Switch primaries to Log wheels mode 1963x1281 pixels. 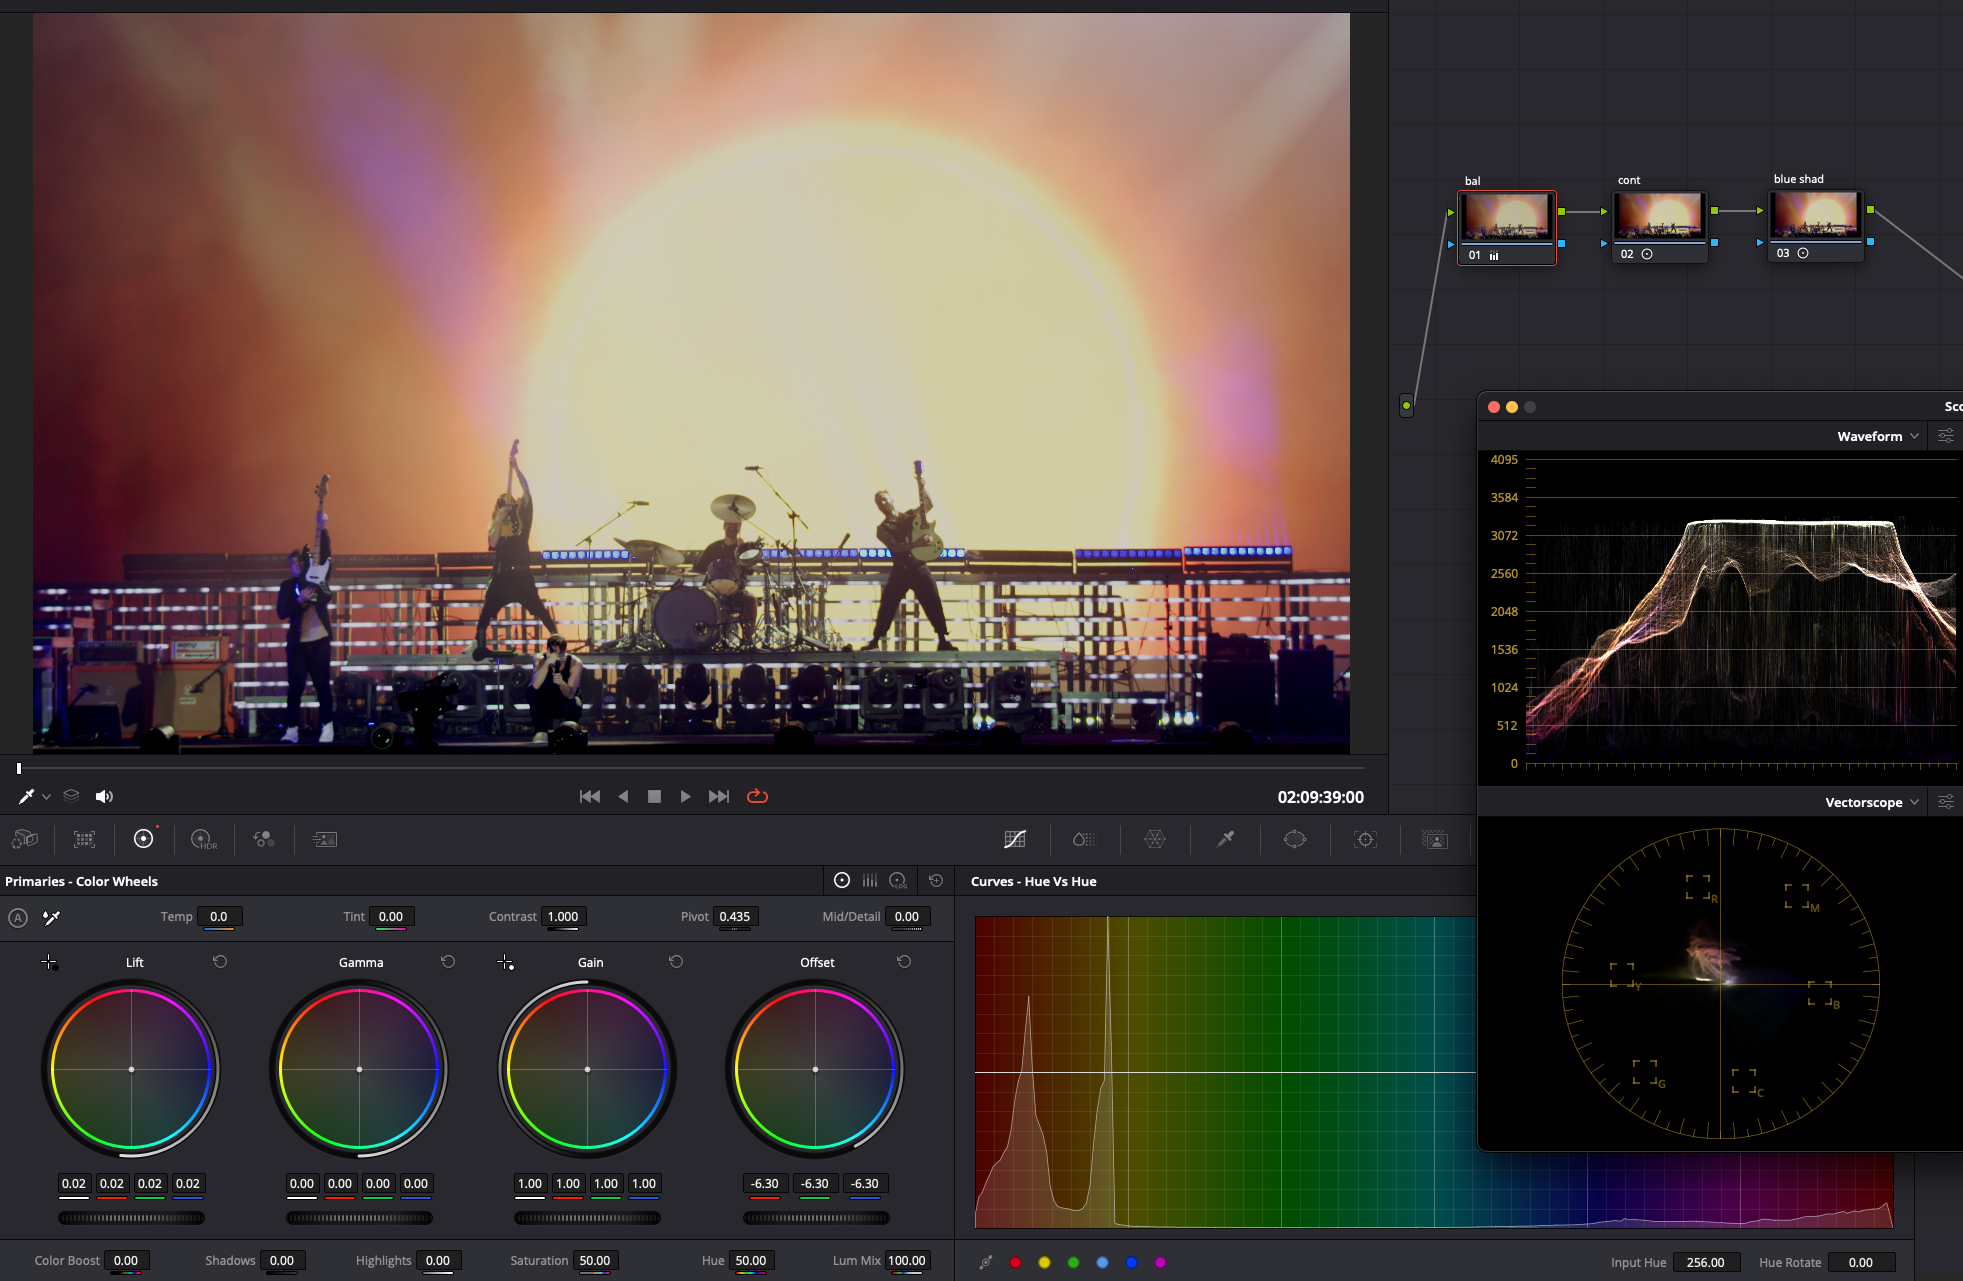898,880
